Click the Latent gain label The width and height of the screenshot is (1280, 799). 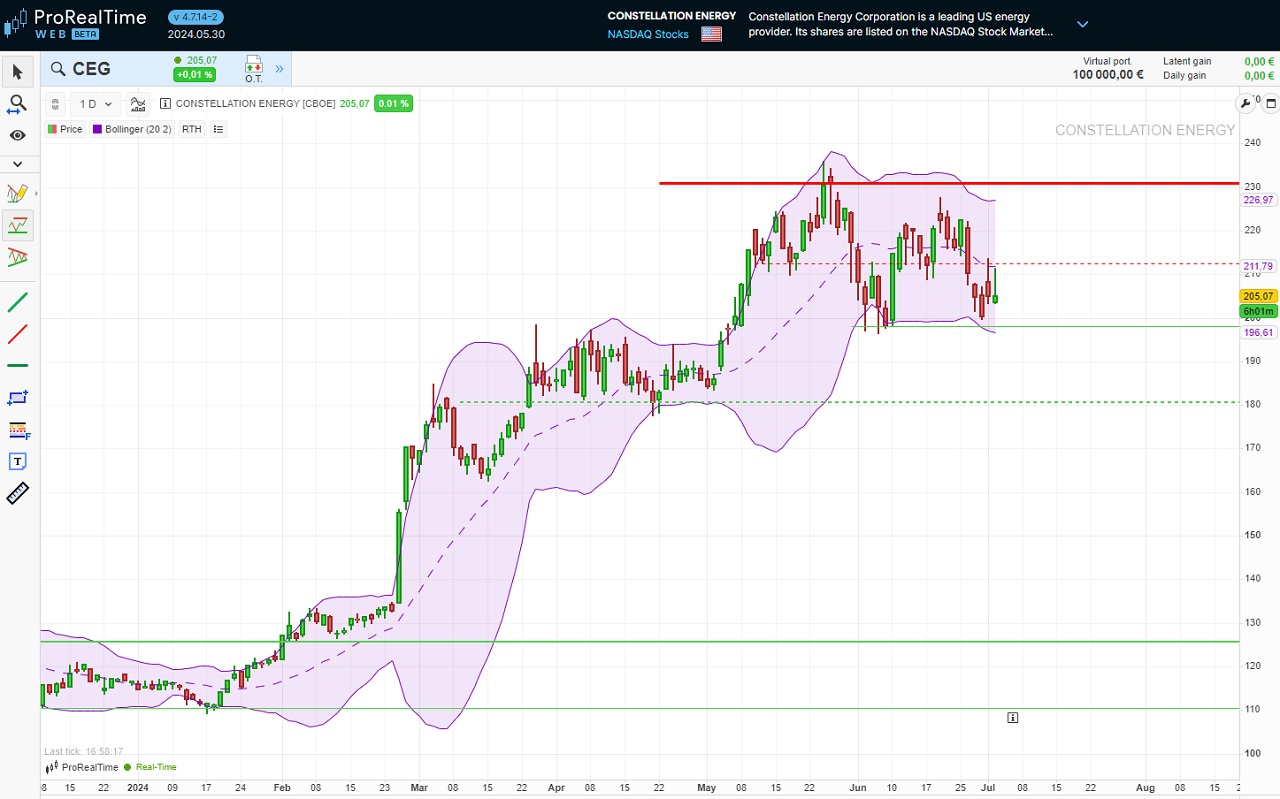tap(1187, 61)
